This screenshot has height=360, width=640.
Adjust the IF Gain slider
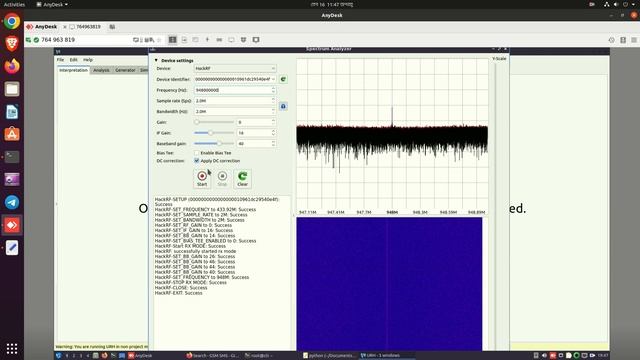[x=214, y=133]
